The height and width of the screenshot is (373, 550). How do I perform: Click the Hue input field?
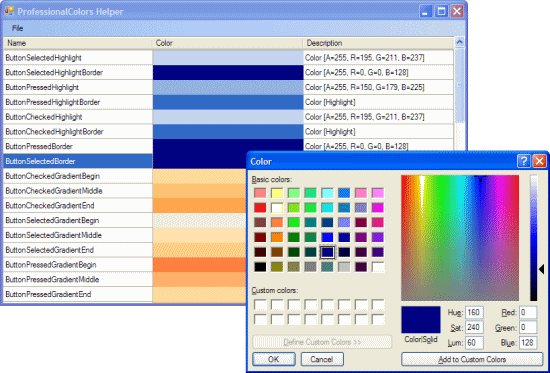[x=474, y=313]
